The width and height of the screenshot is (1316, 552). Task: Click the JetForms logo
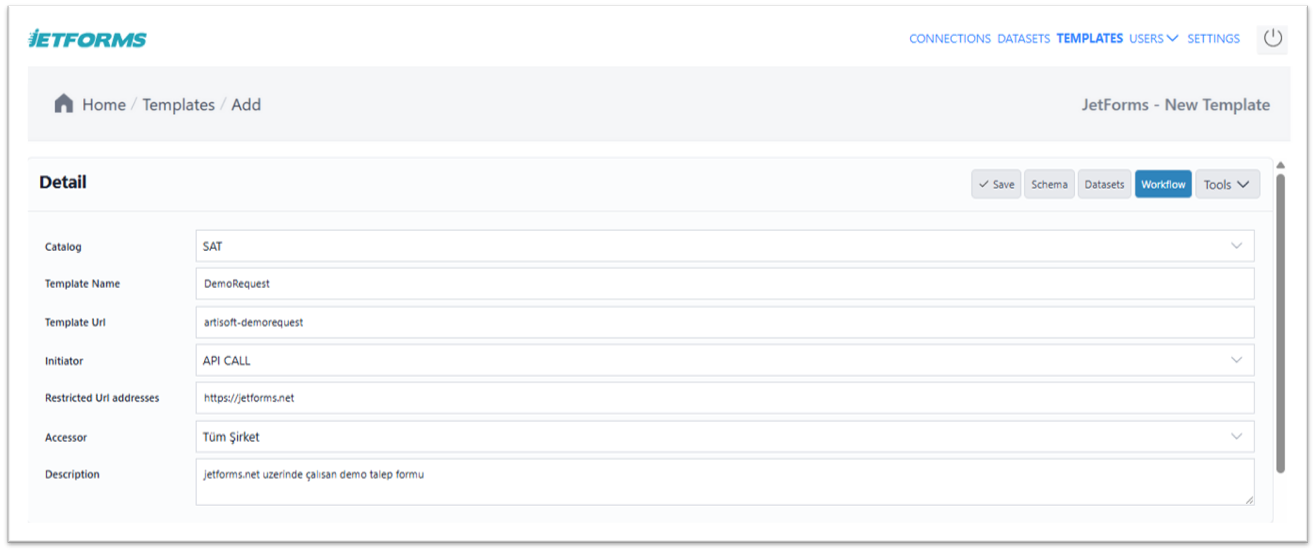click(88, 39)
